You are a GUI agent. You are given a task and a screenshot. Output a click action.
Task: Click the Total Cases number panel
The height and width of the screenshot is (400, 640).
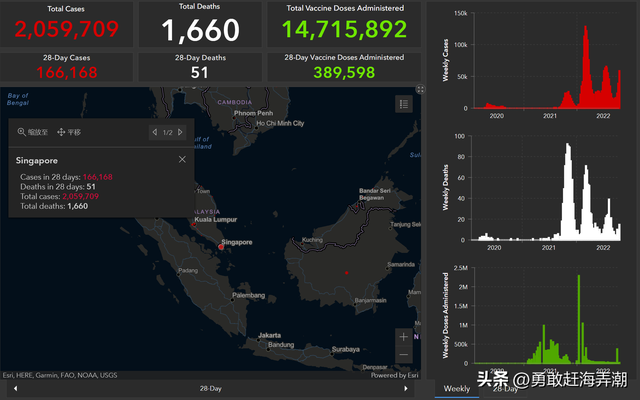(67, 24)
